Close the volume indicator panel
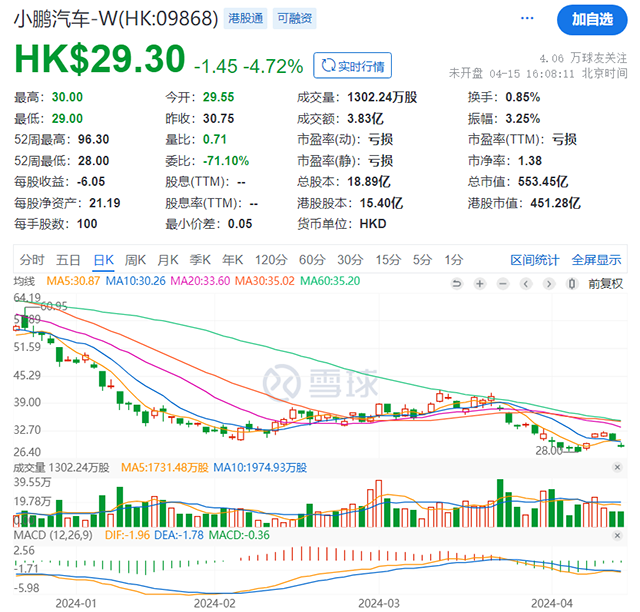 coord(617,467)
